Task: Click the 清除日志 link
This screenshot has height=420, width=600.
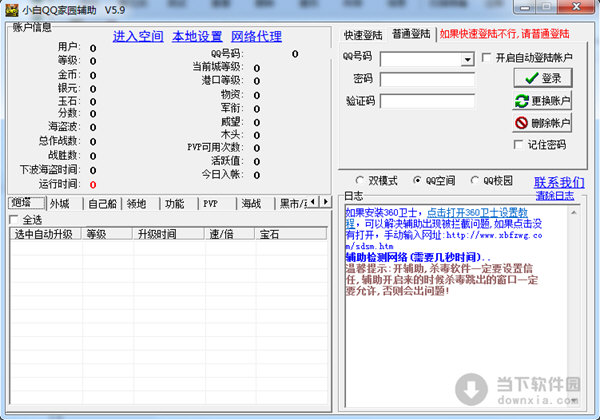Action: click(x=555, y=195)
